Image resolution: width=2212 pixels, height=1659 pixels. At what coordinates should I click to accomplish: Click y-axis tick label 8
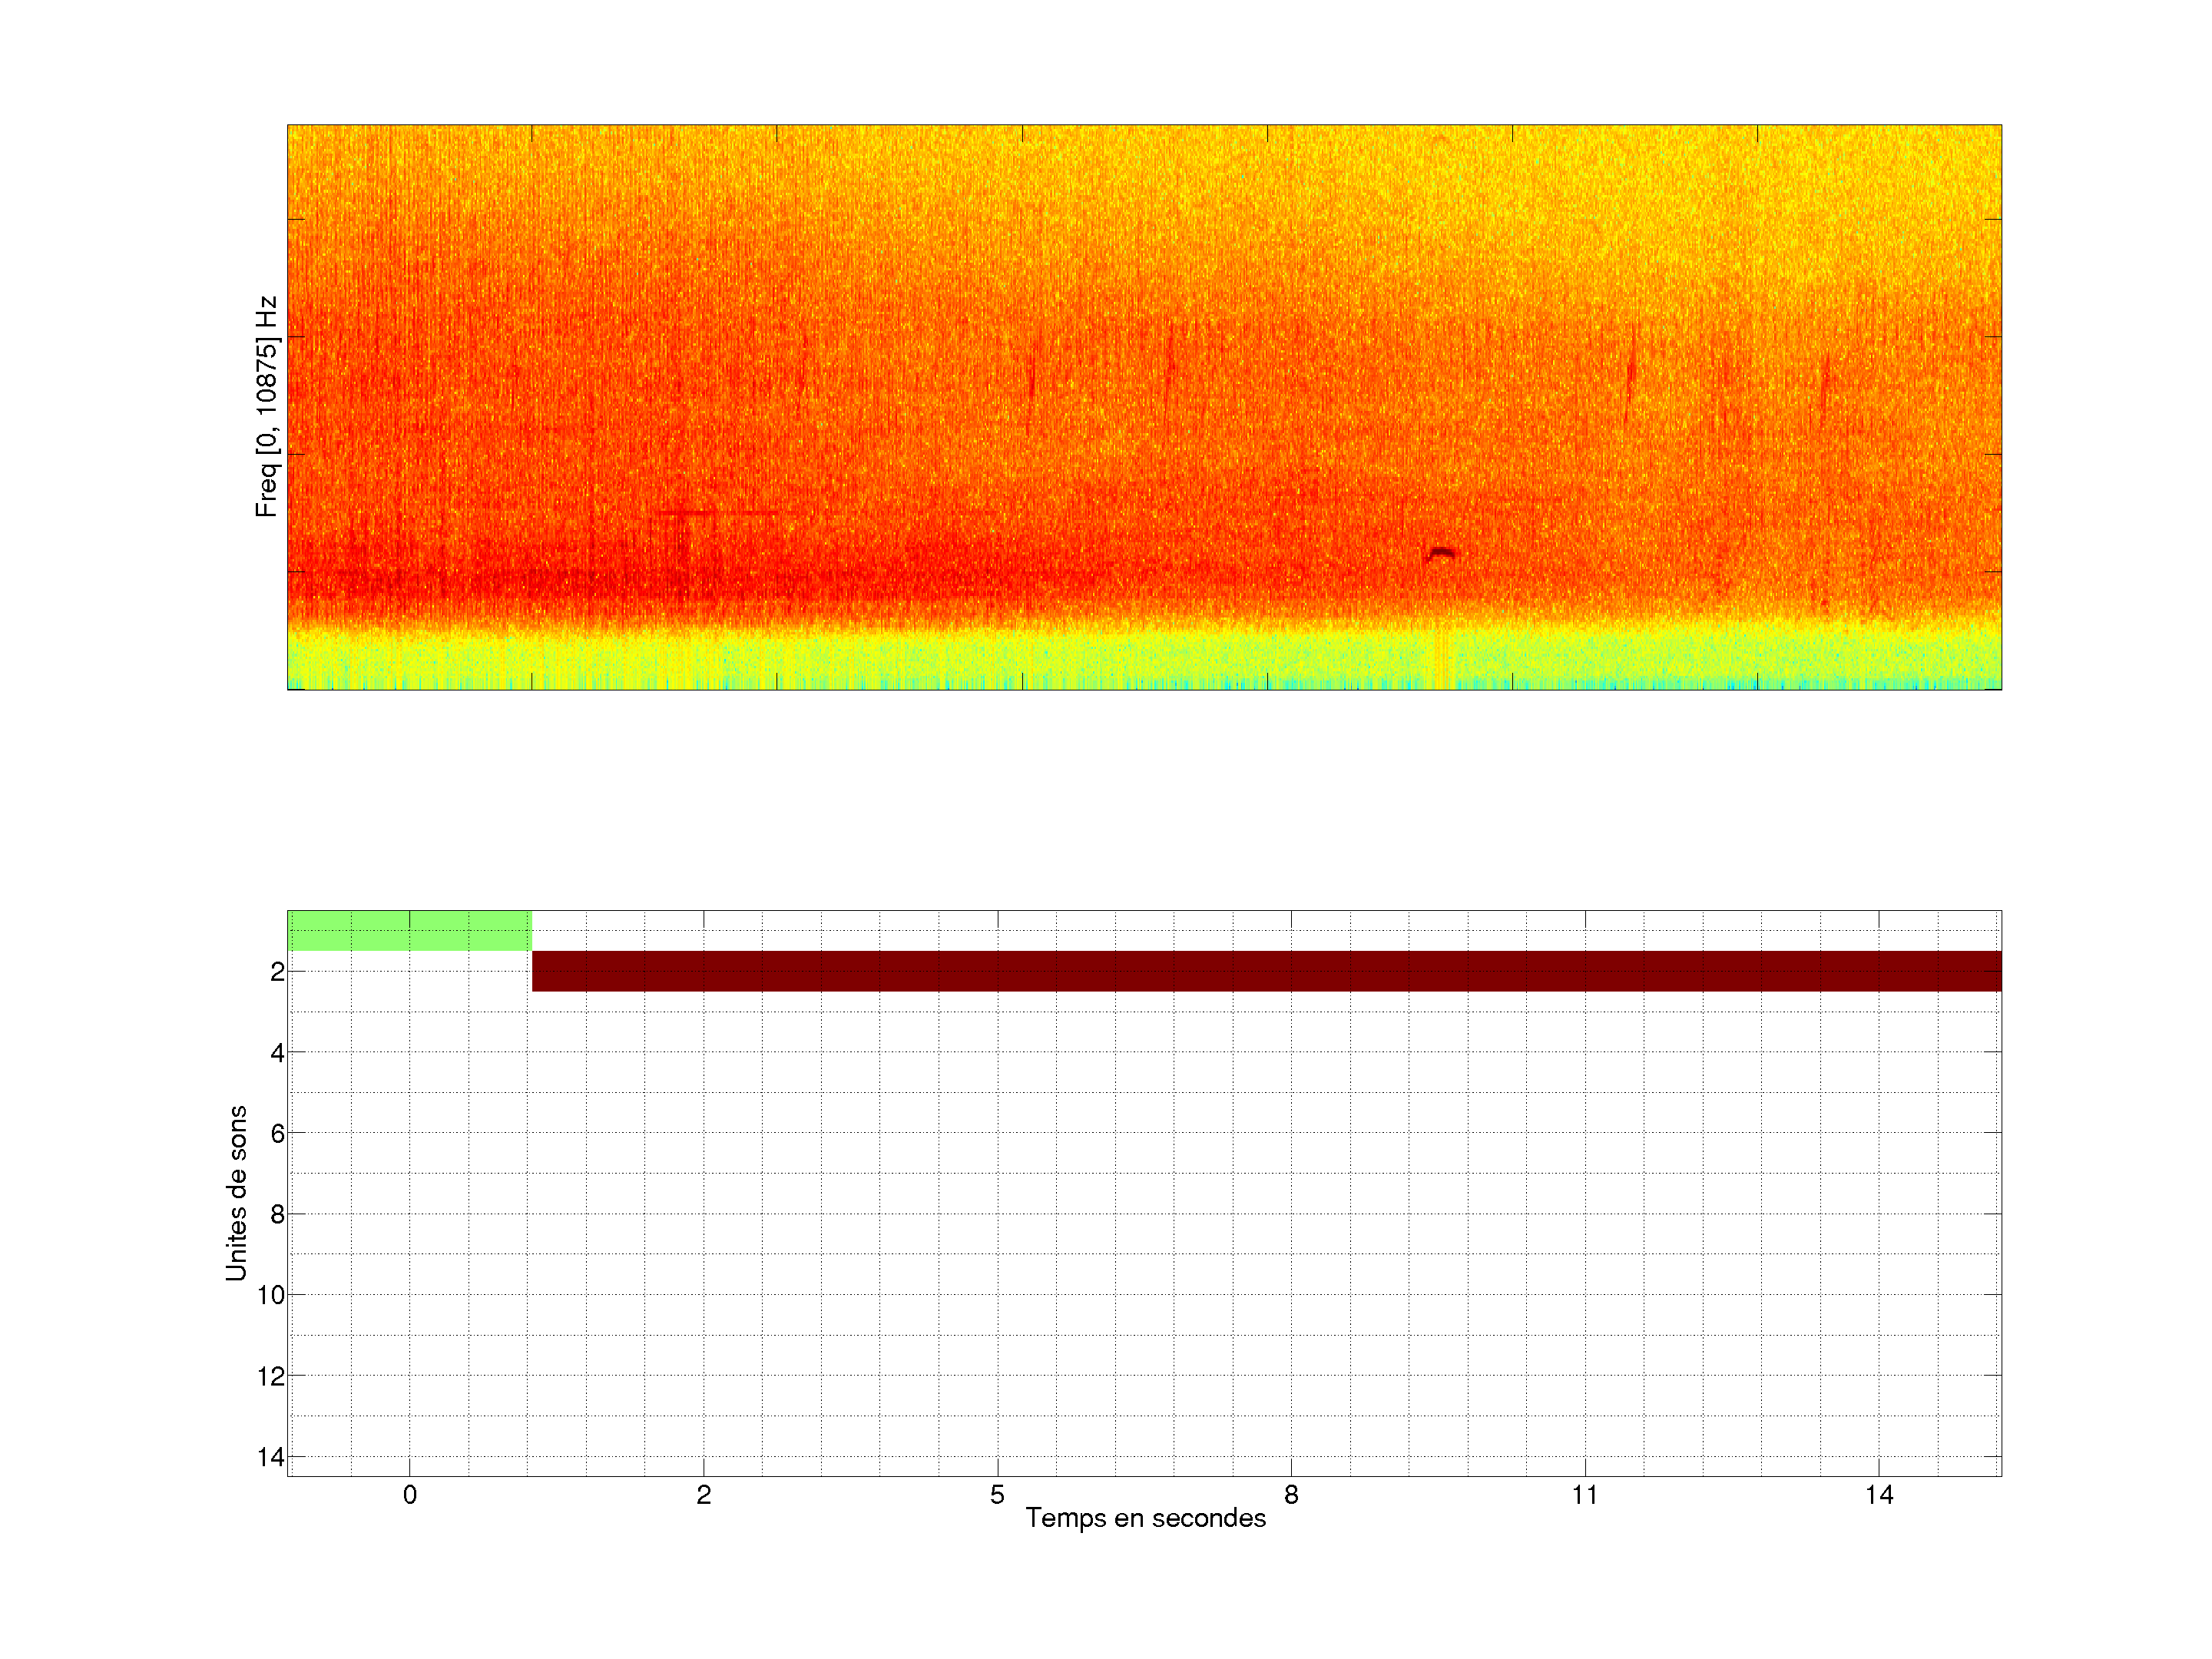click(x=277, y=1215)
